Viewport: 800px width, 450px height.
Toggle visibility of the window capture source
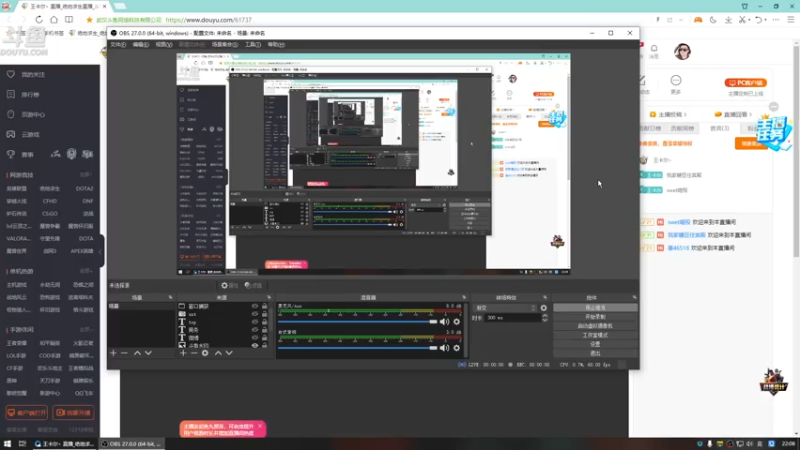[x=255, y=306]
